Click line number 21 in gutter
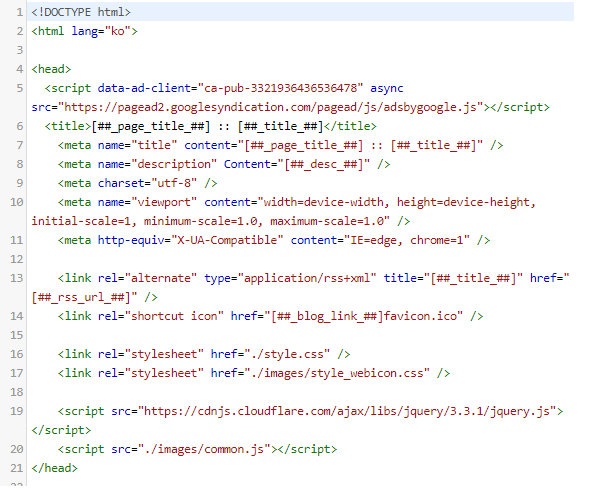 (x=17, y=469)
